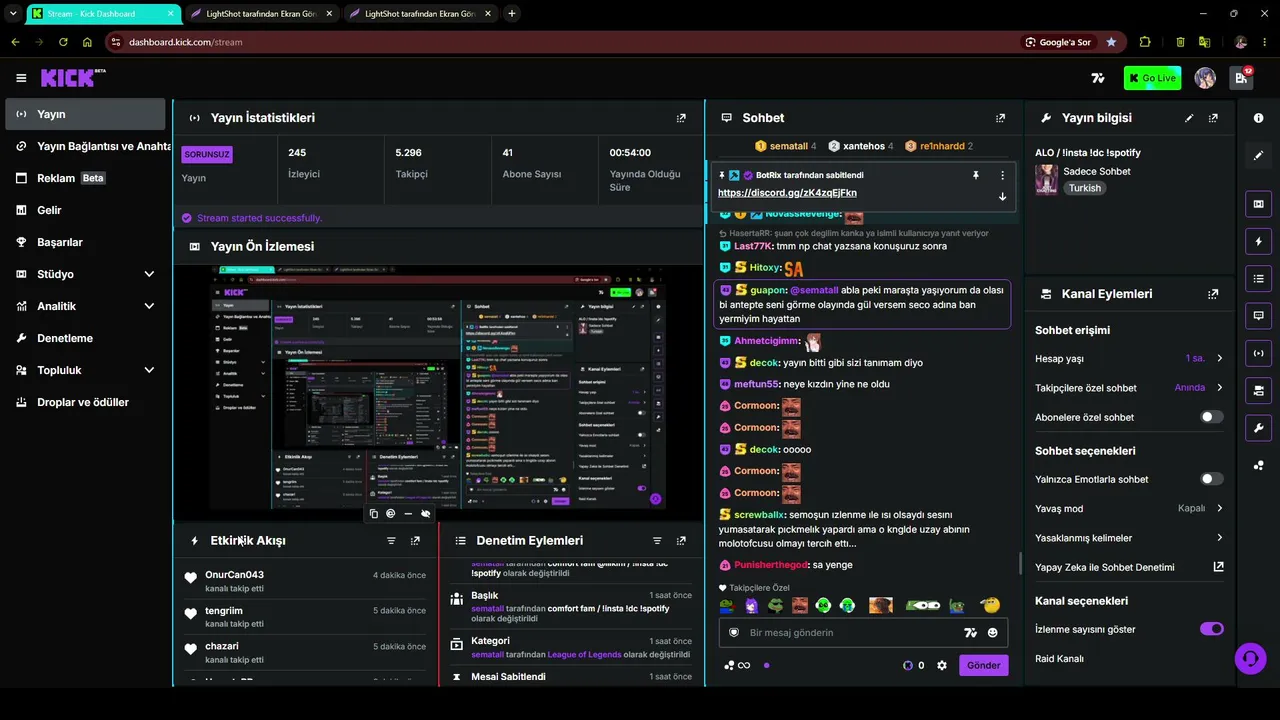Click the browser address bar URL
The image size is (1280, 720).
[x=185, y=42]
